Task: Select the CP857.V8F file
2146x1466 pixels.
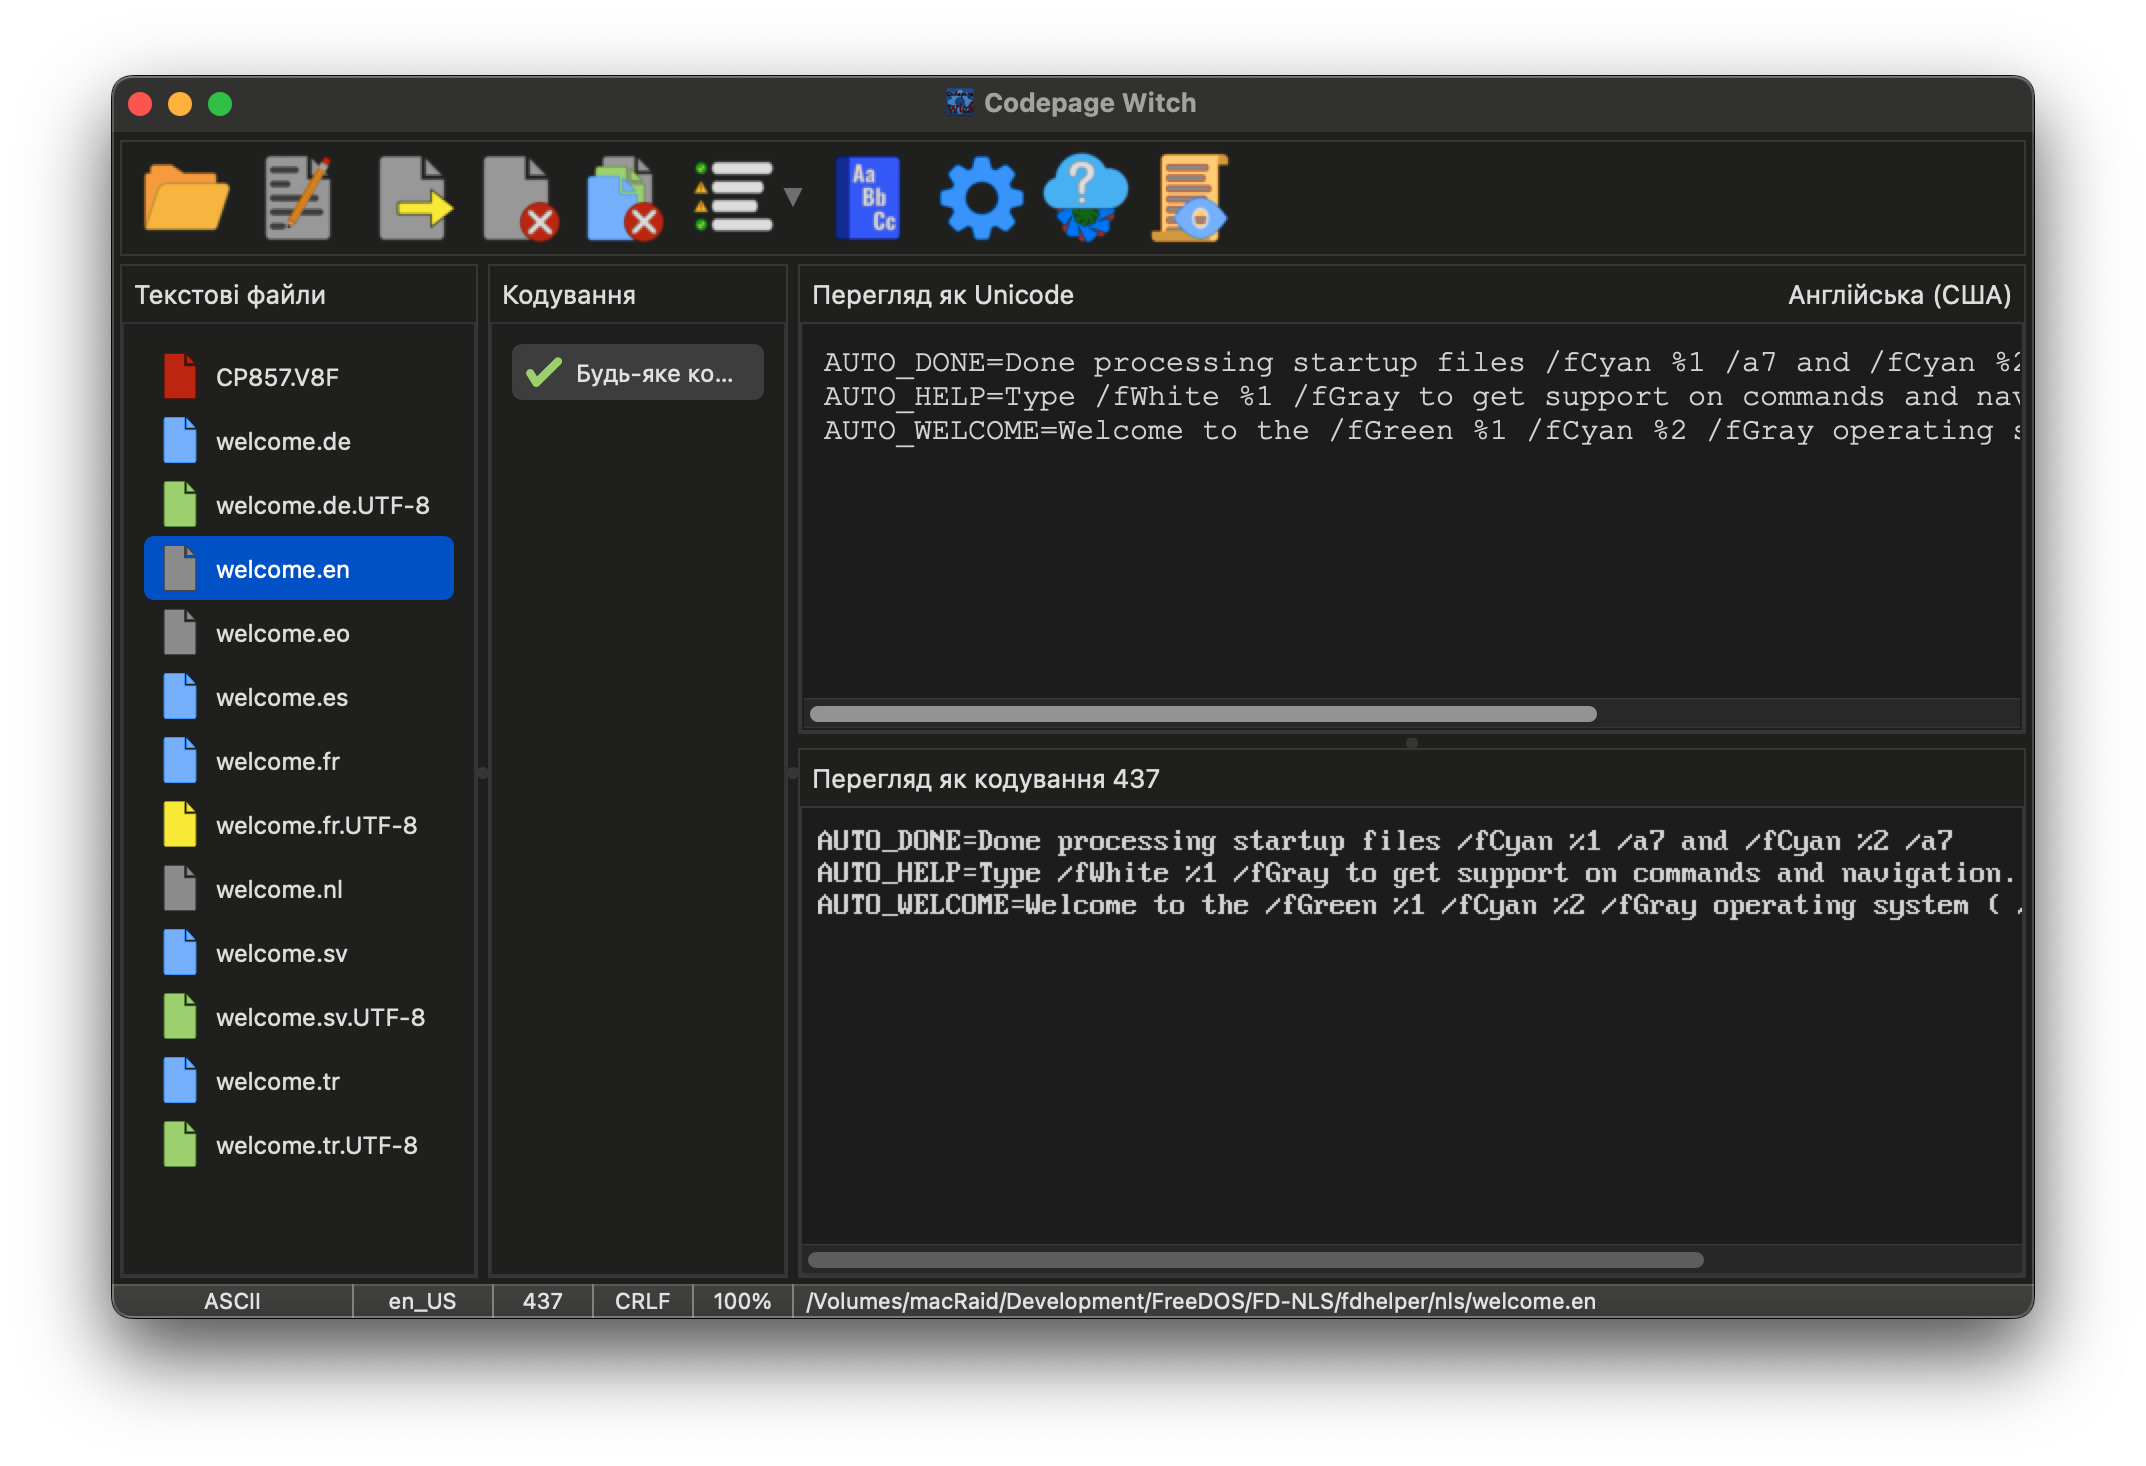Action: coord(277,377)
